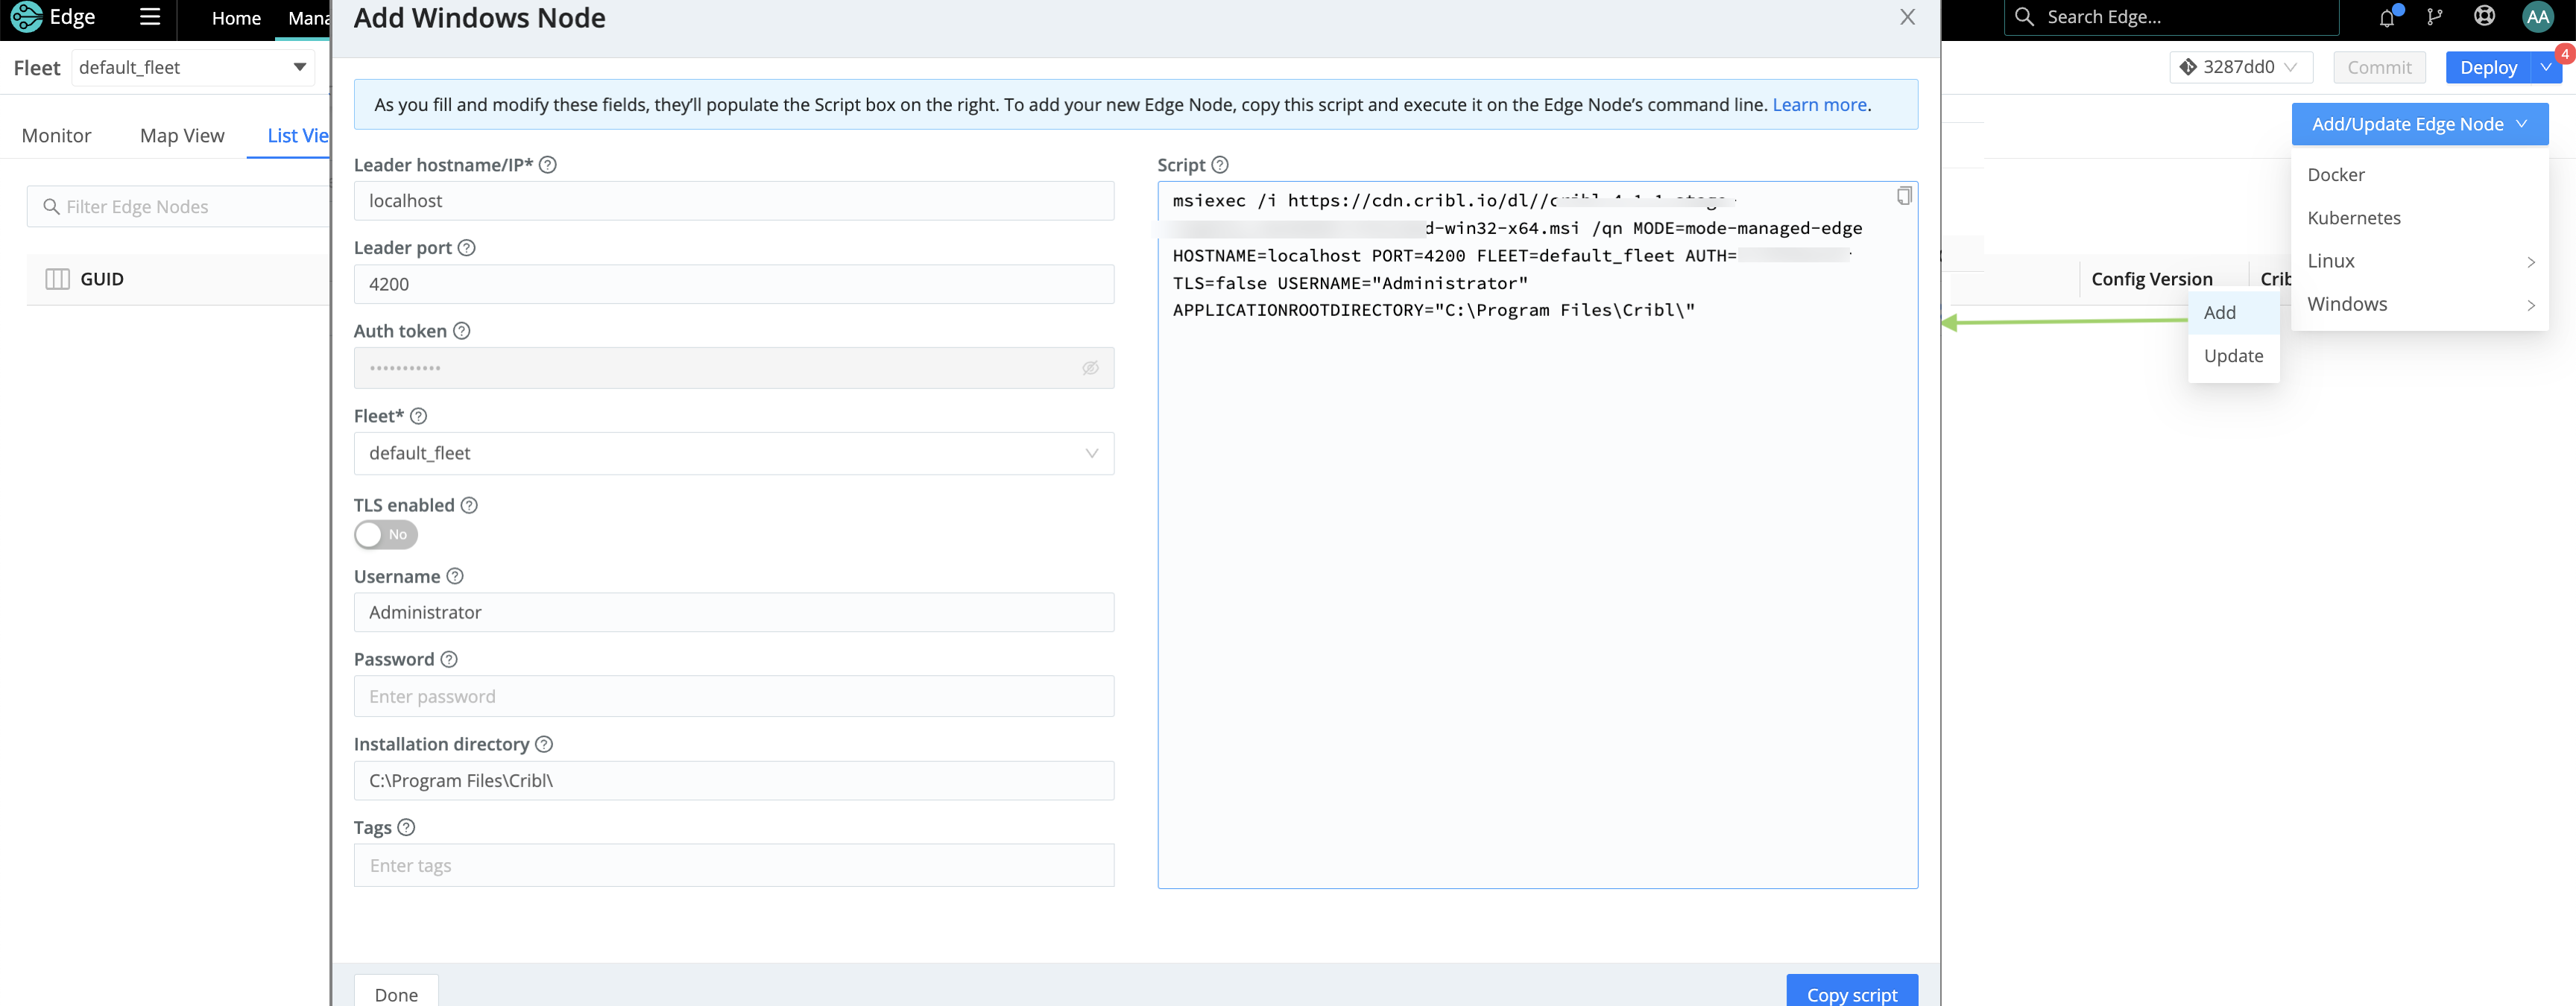Click the Cribl Edge logo icon

[x=27, y=17]
